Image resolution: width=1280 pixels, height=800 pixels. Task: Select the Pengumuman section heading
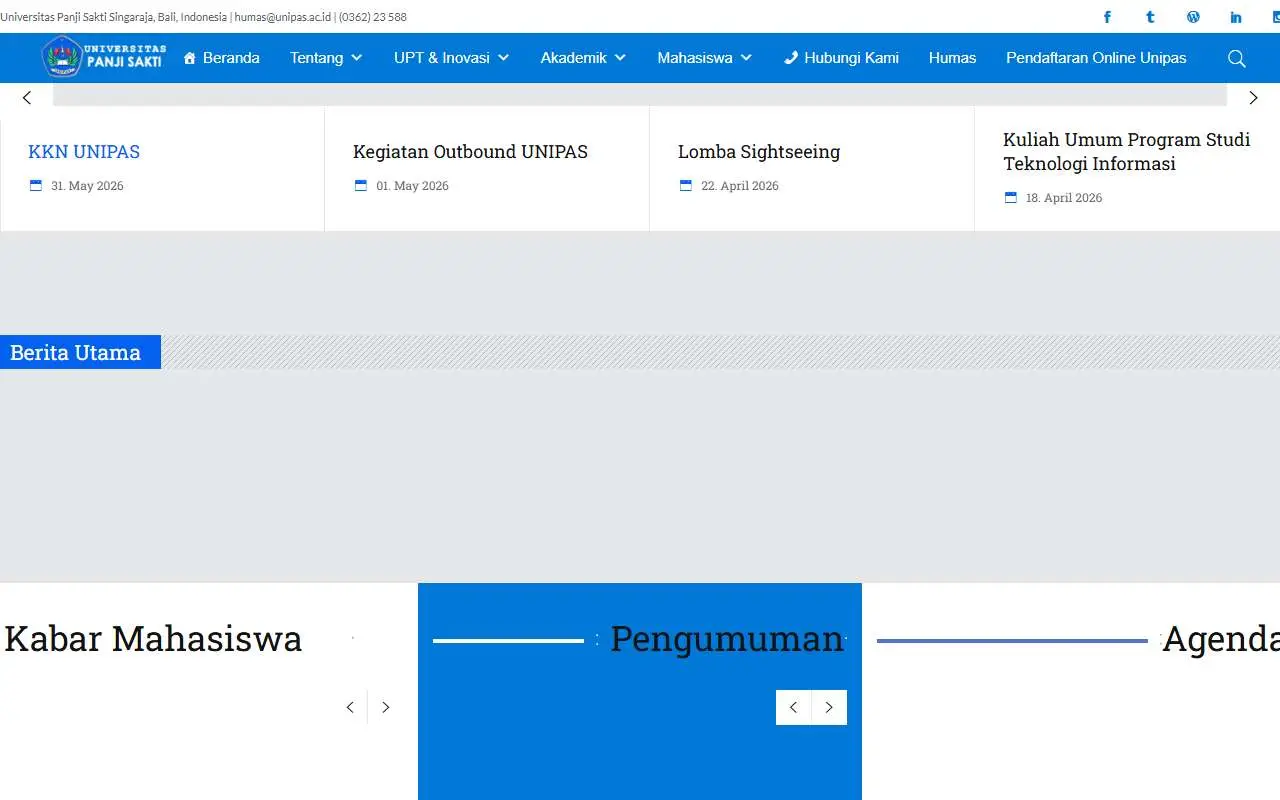[x=727, y=639]
